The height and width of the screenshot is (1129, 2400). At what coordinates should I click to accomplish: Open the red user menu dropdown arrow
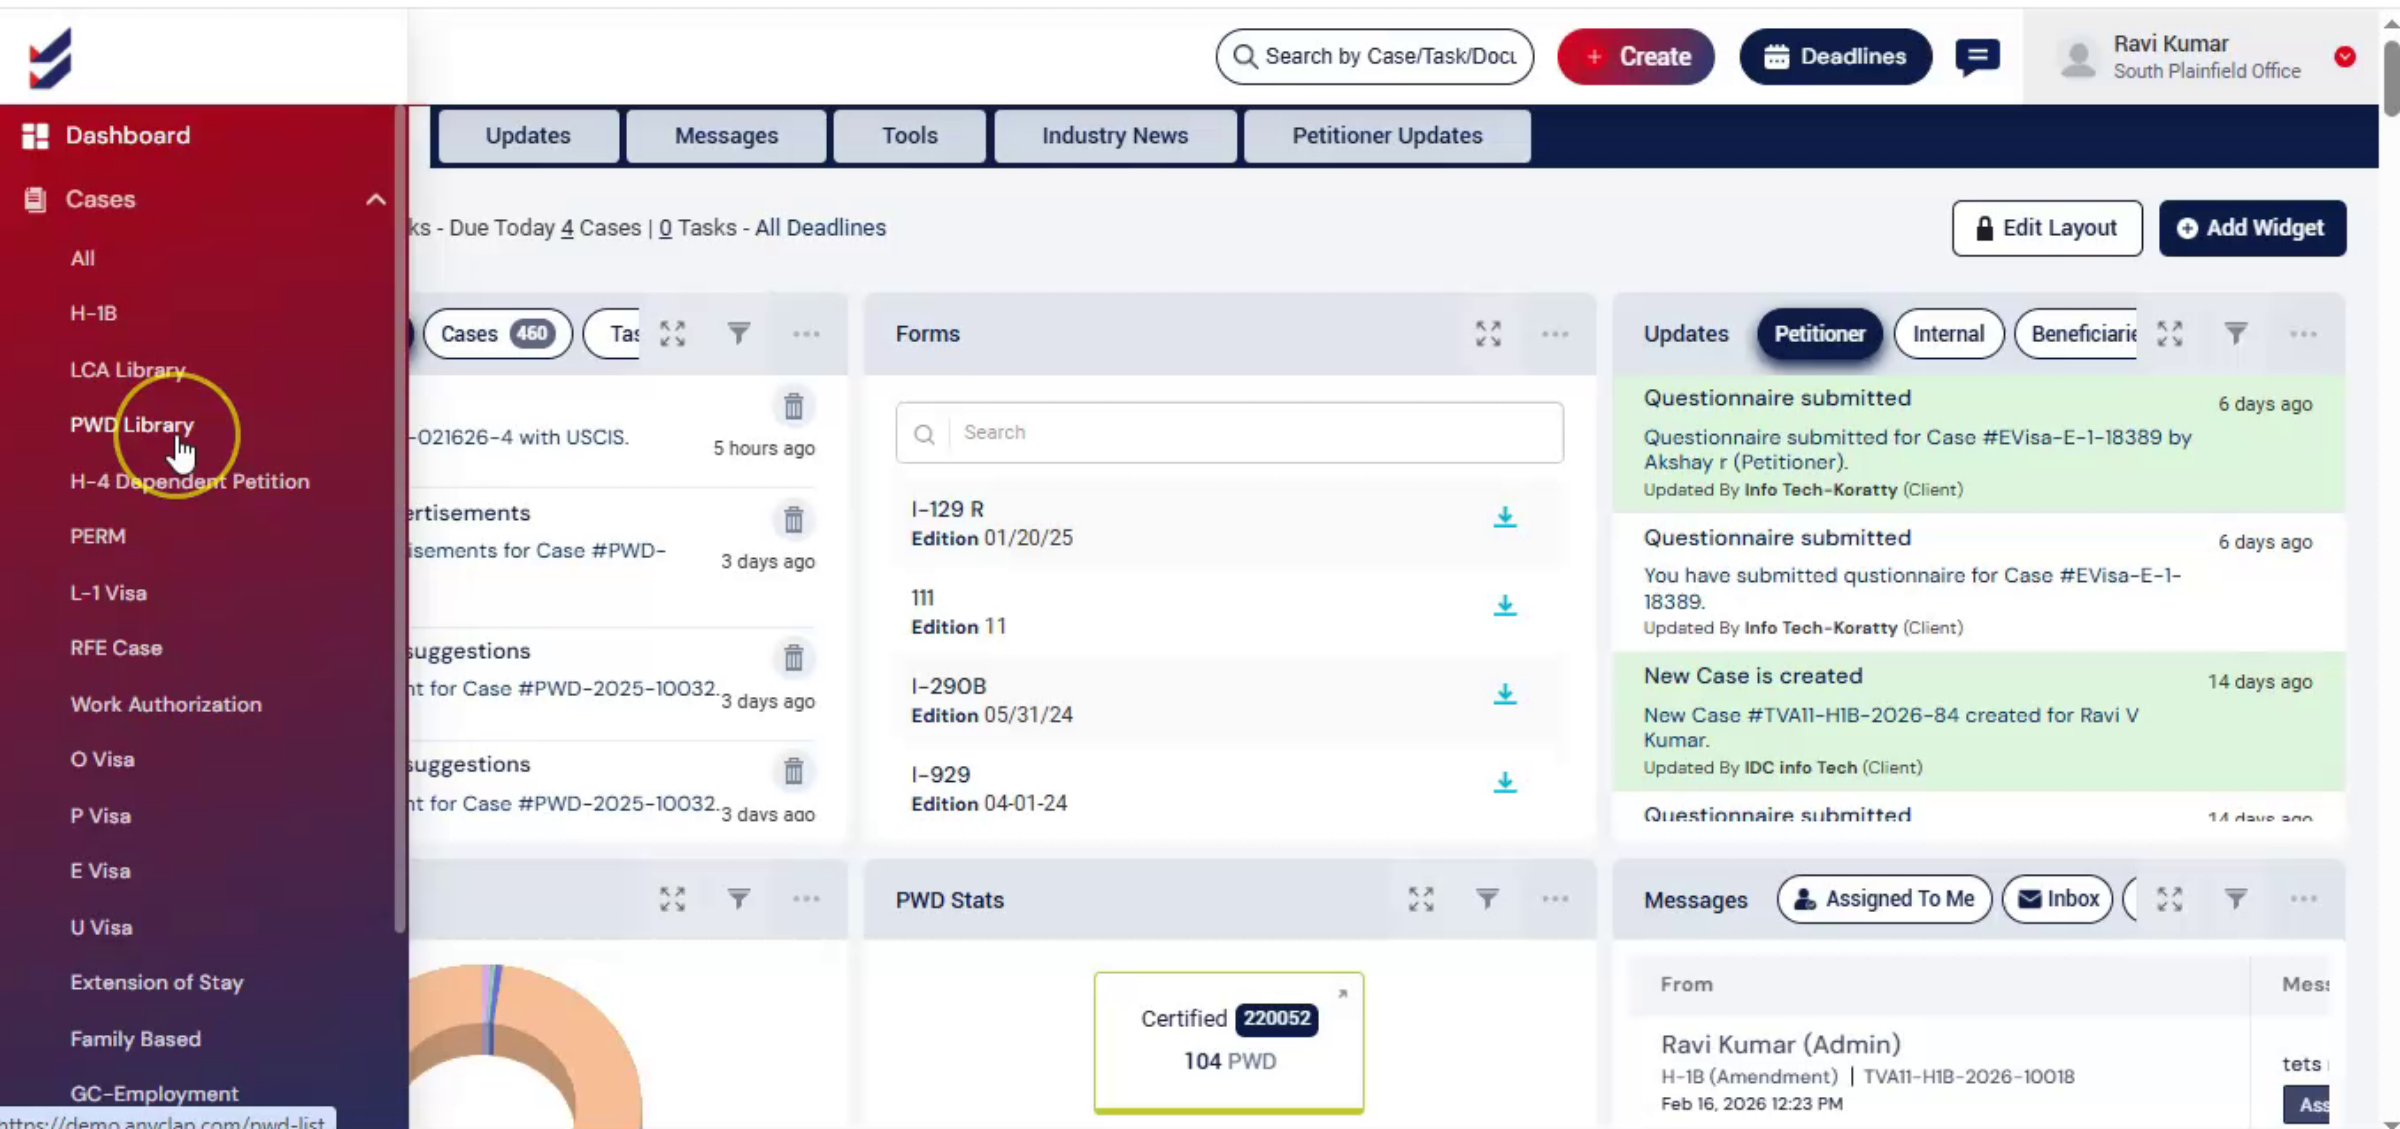coord(2345,57)
